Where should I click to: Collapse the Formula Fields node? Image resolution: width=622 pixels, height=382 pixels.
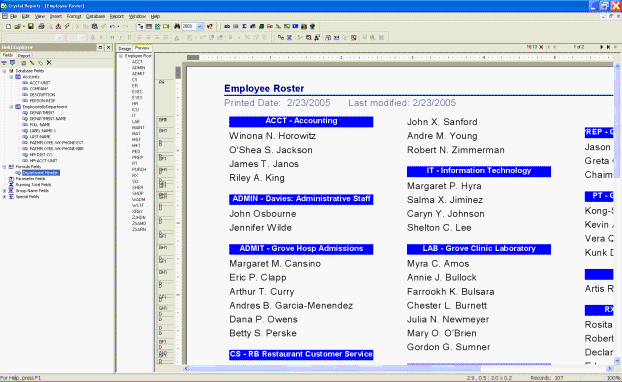click(4, 167)
